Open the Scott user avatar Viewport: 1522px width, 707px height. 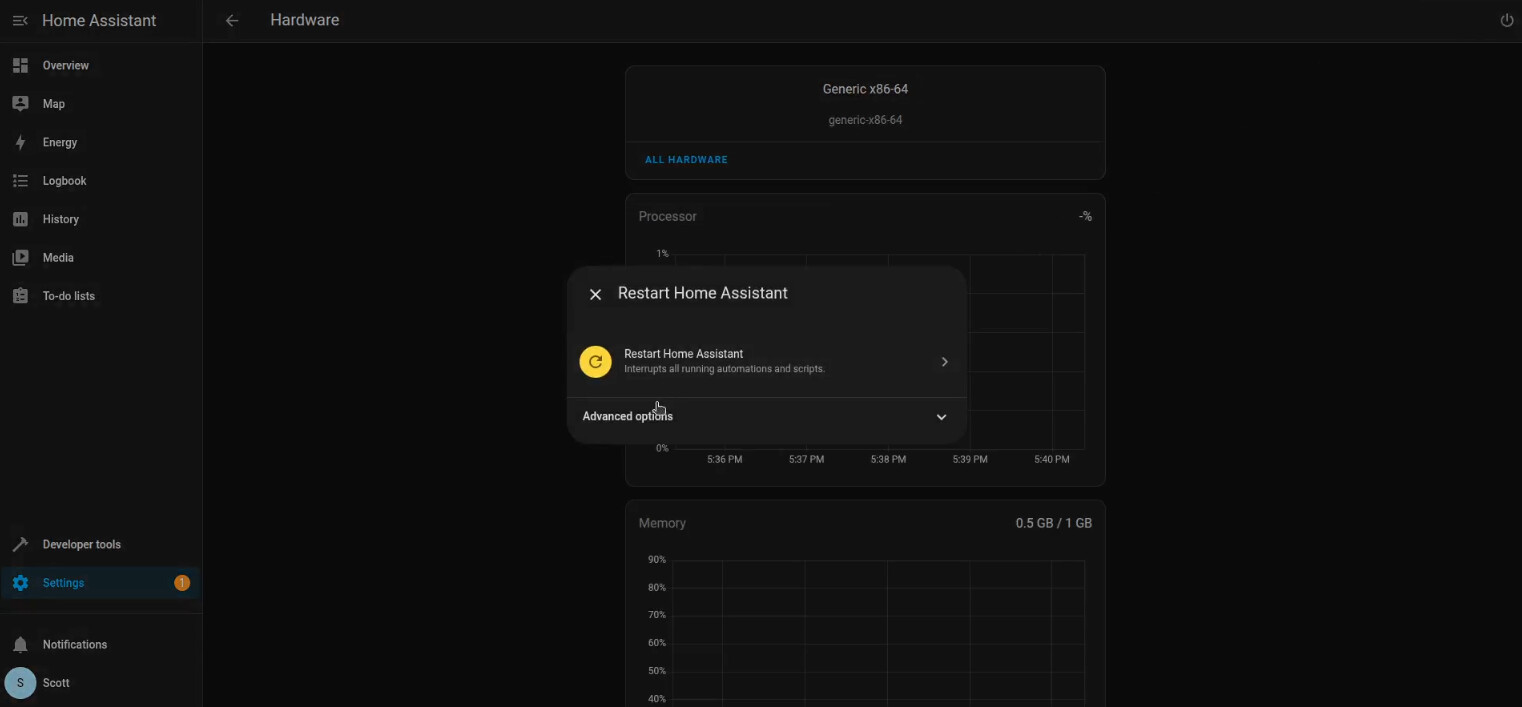coord(20,683)
